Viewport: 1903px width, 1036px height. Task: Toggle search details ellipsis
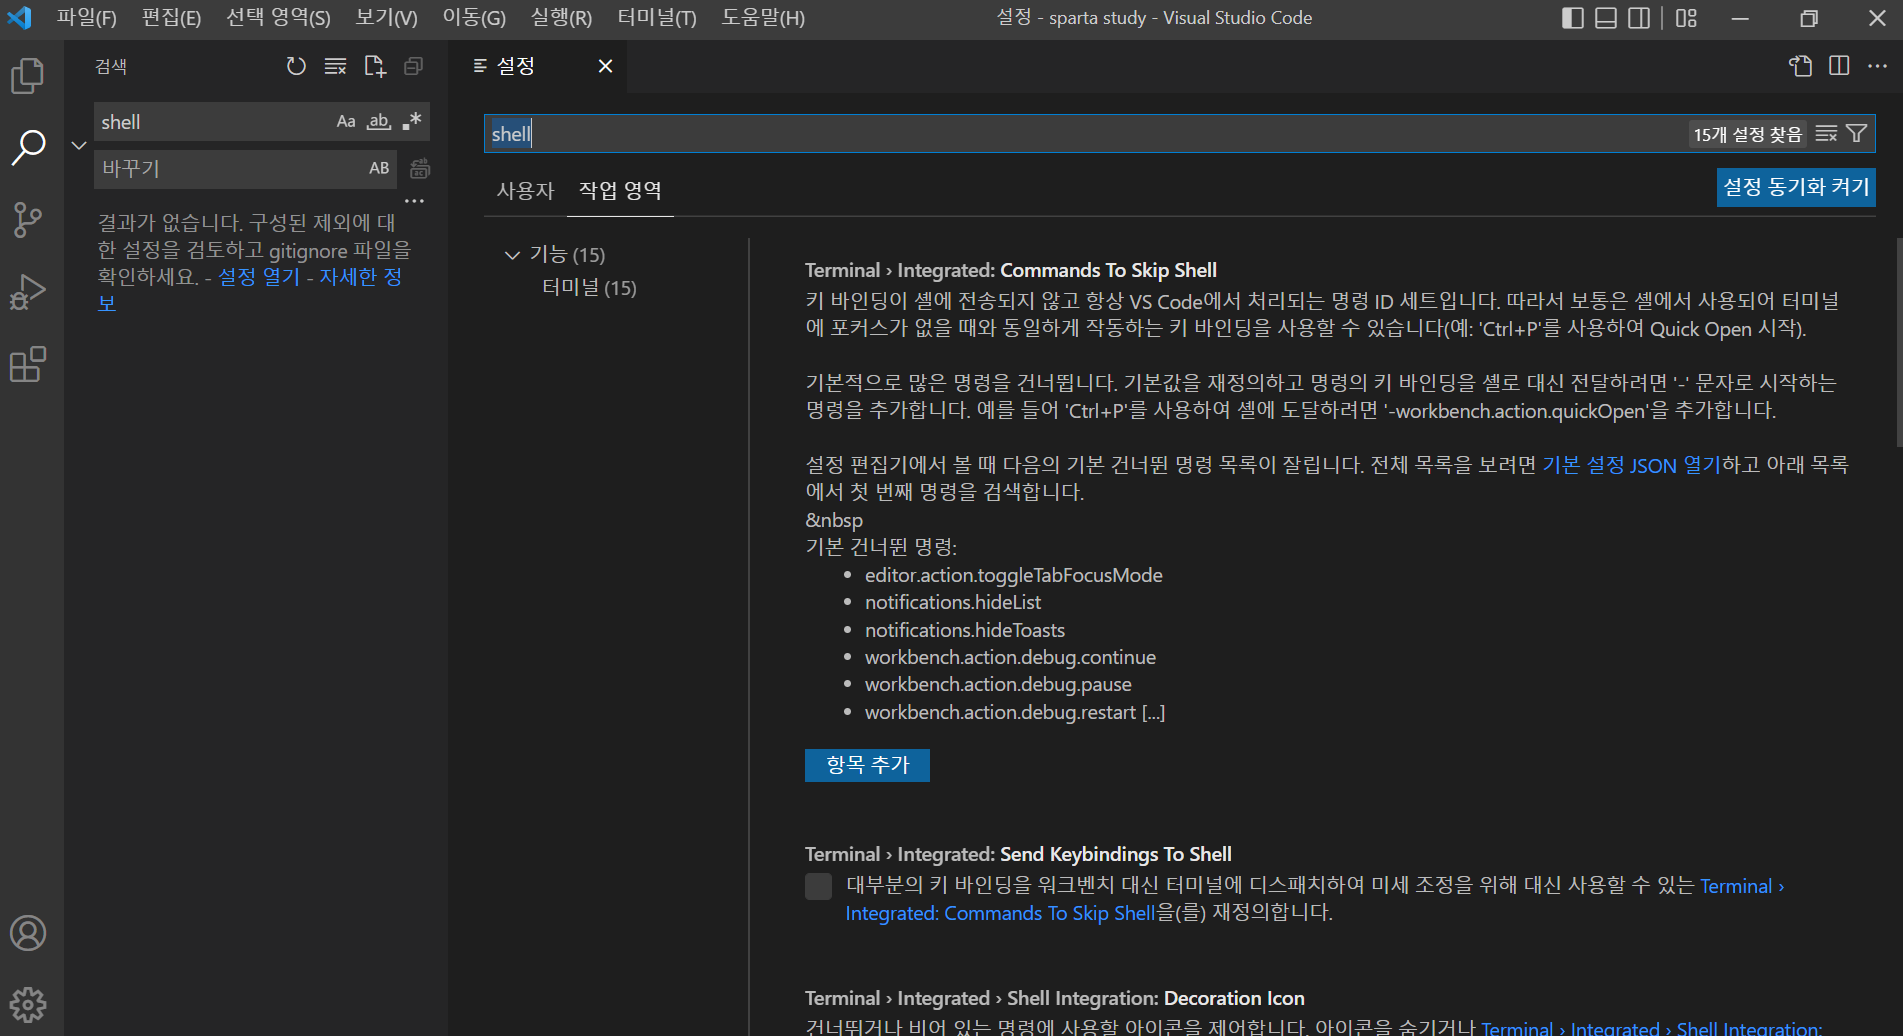click(x=414, y=201)
